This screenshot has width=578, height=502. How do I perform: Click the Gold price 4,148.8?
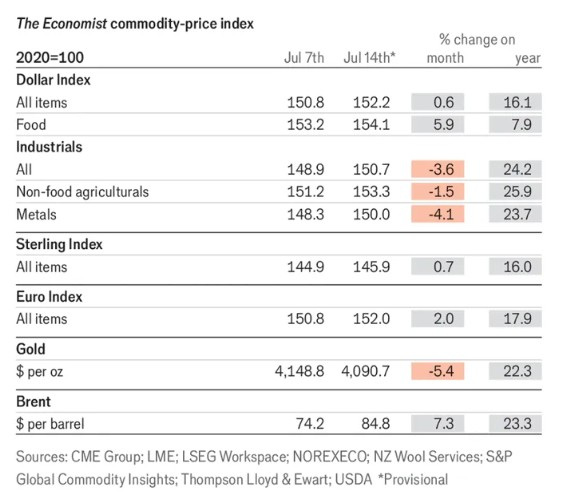point(299,371)
